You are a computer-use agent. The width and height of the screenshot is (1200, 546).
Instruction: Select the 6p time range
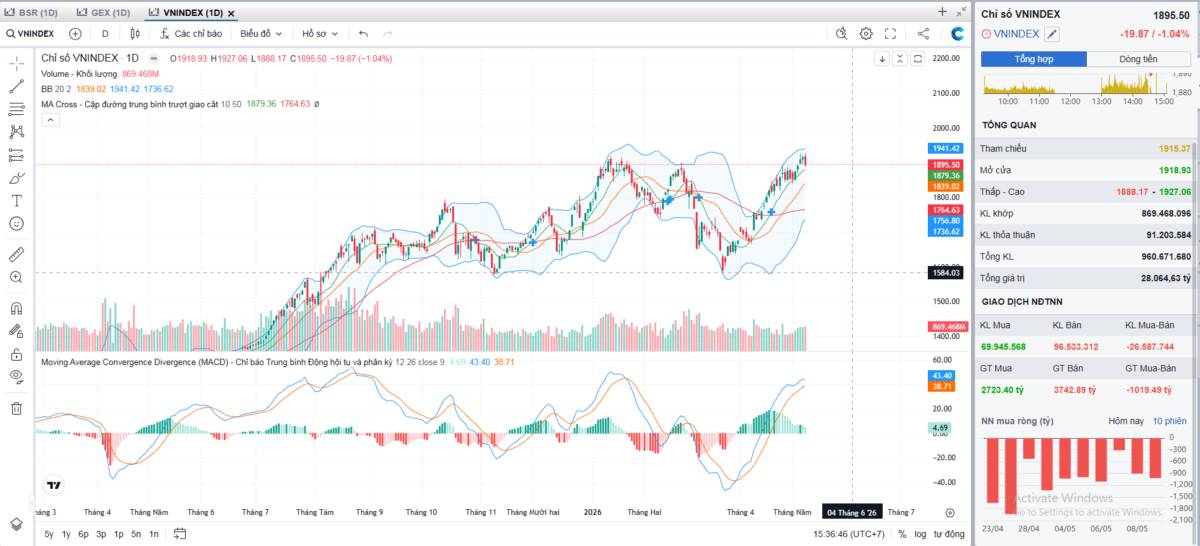(83, 534)
